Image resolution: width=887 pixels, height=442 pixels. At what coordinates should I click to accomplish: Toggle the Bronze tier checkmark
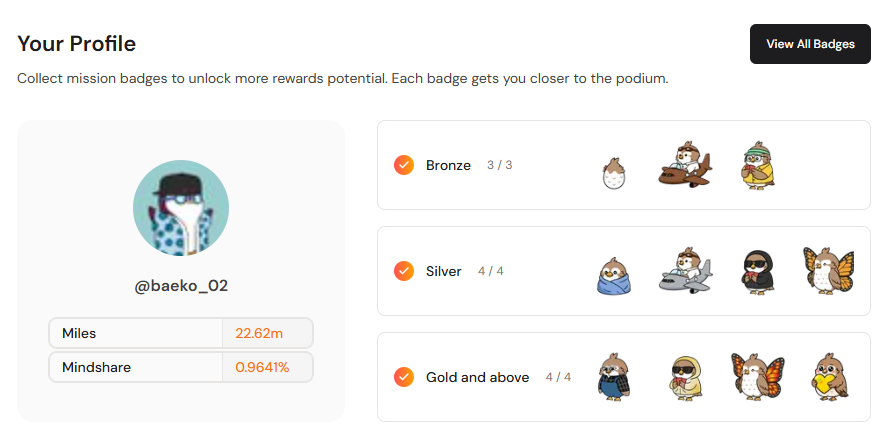(404, 165)
